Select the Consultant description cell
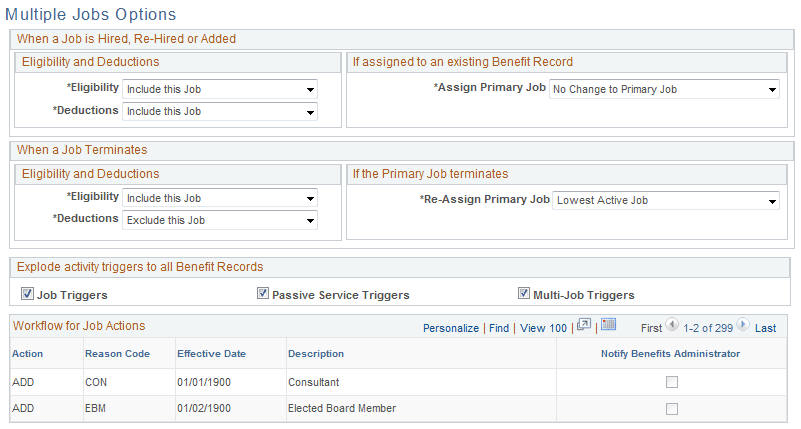 tap(314, 382)
